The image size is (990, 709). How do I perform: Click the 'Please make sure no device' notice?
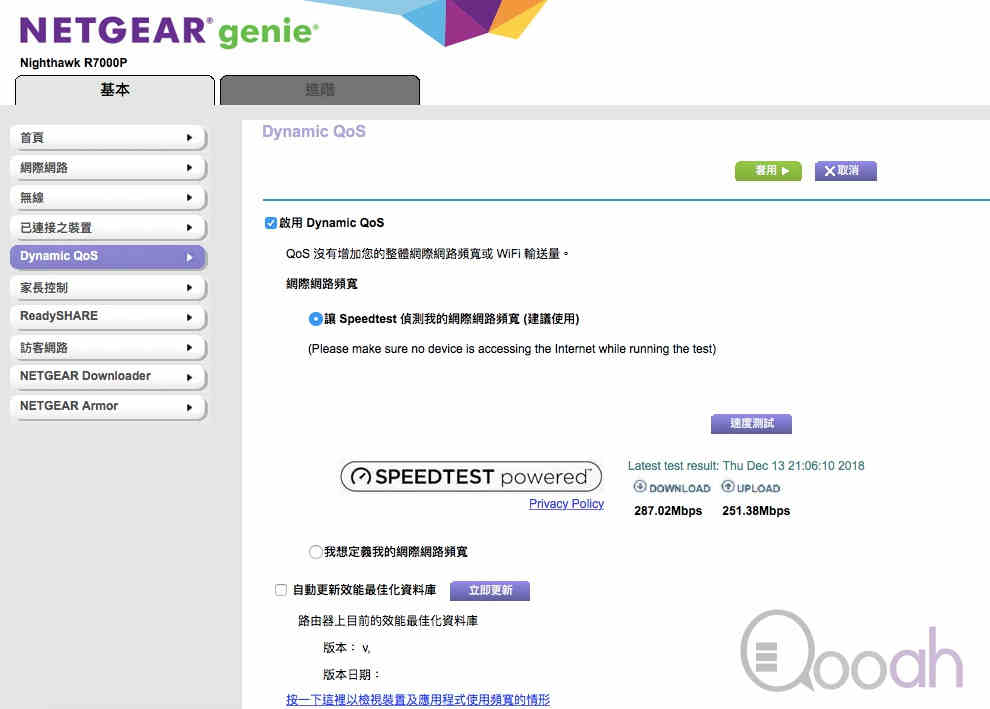(x=512, y=349)
